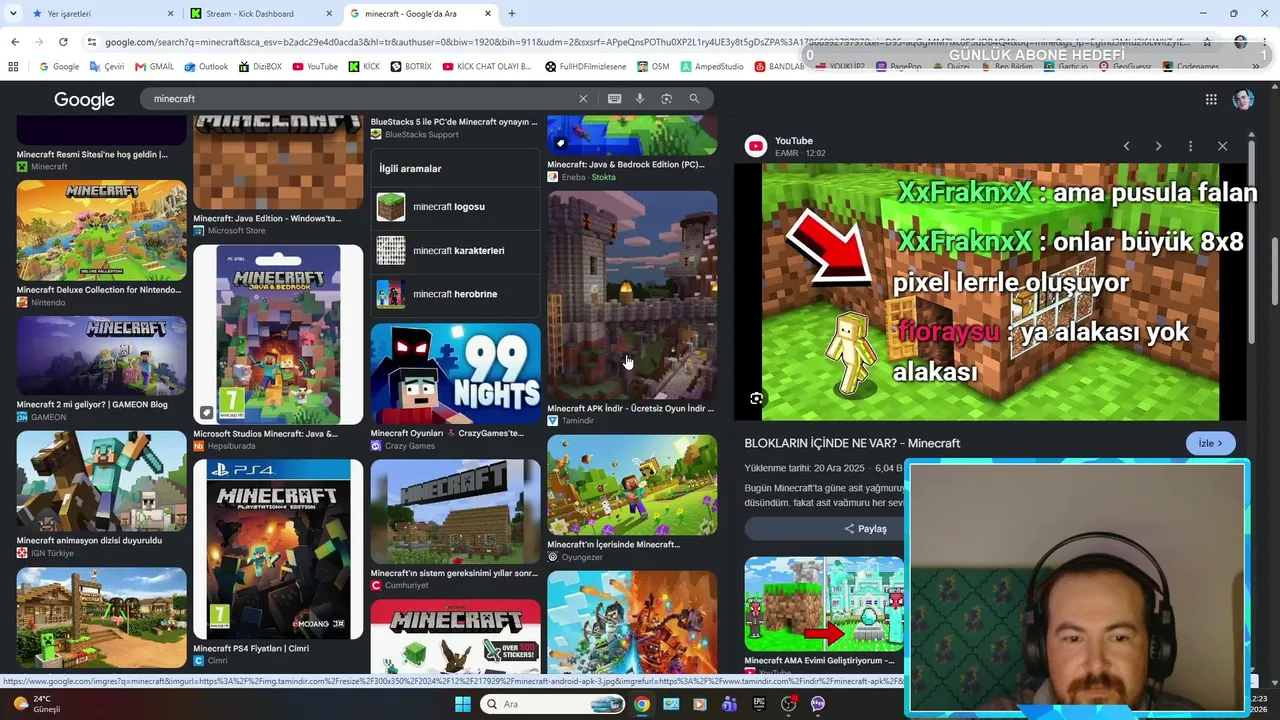The height and width of the screenshot is (720, 1280).
Task: View site information for google.com
Action: point(92,42)
